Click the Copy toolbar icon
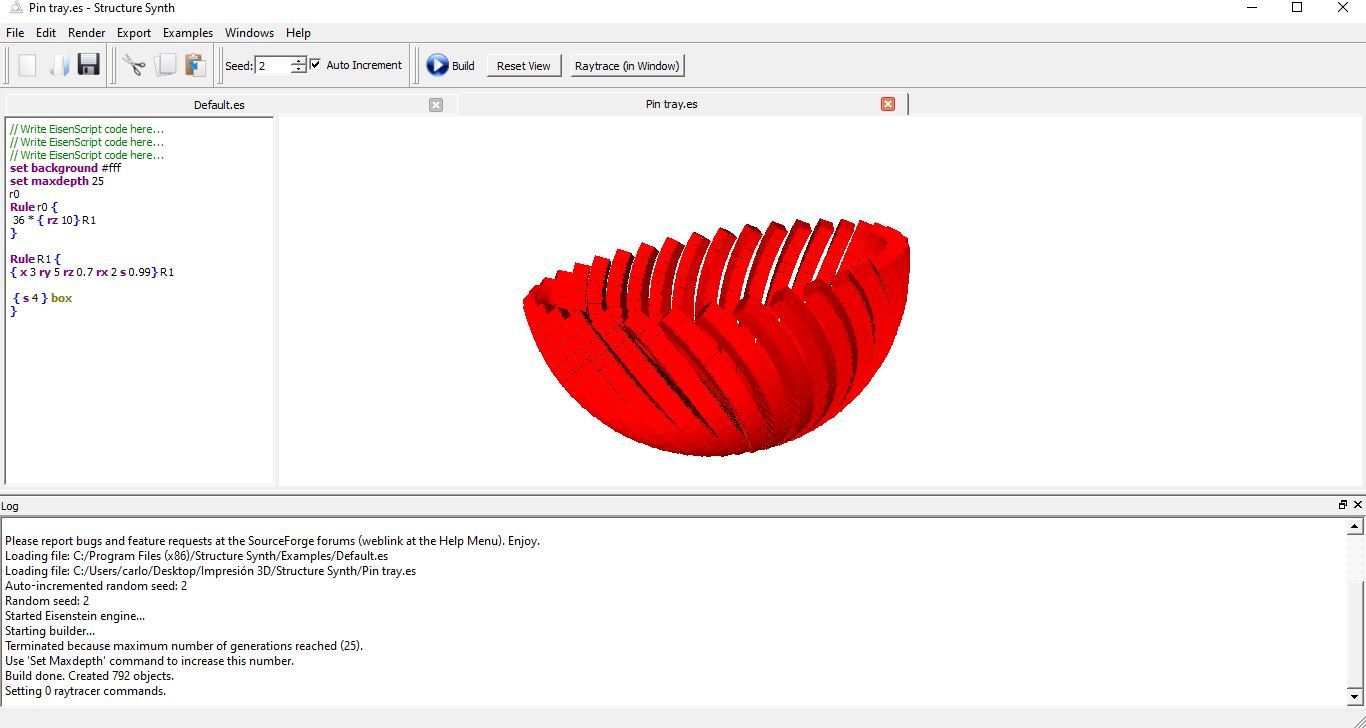Screen dimensions: 1366x728 click(165, 65)
